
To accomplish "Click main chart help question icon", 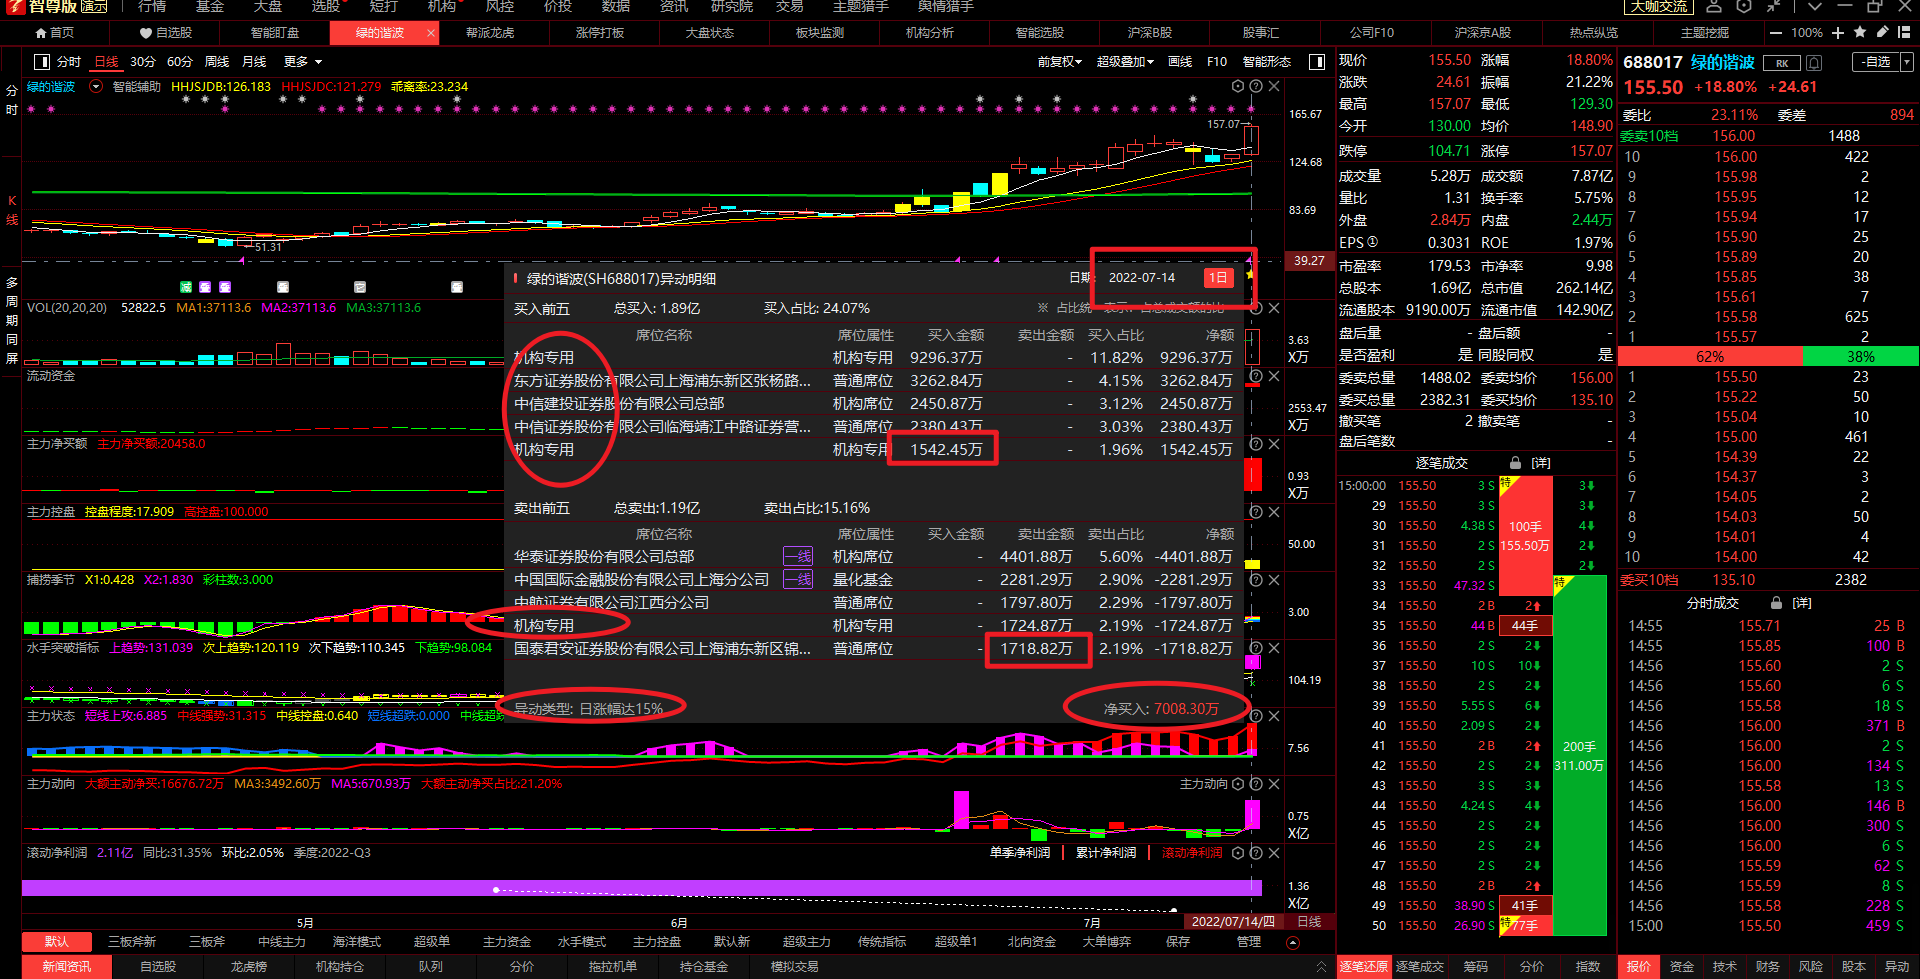I will (x=1256, y=87).
